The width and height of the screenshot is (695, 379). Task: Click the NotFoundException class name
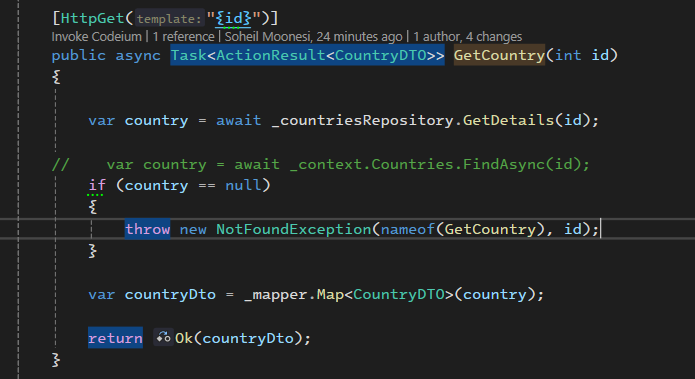coord(293,229)
